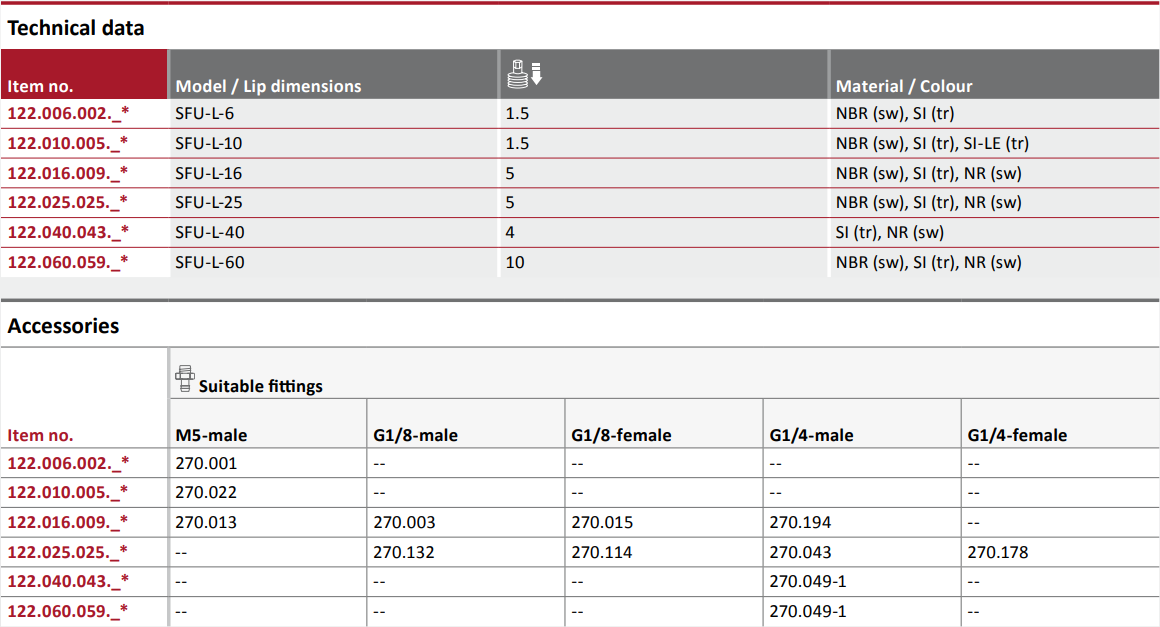Select fitting number 270.001
This screenshot has height=627, width=1160.
tap(206, 463)
